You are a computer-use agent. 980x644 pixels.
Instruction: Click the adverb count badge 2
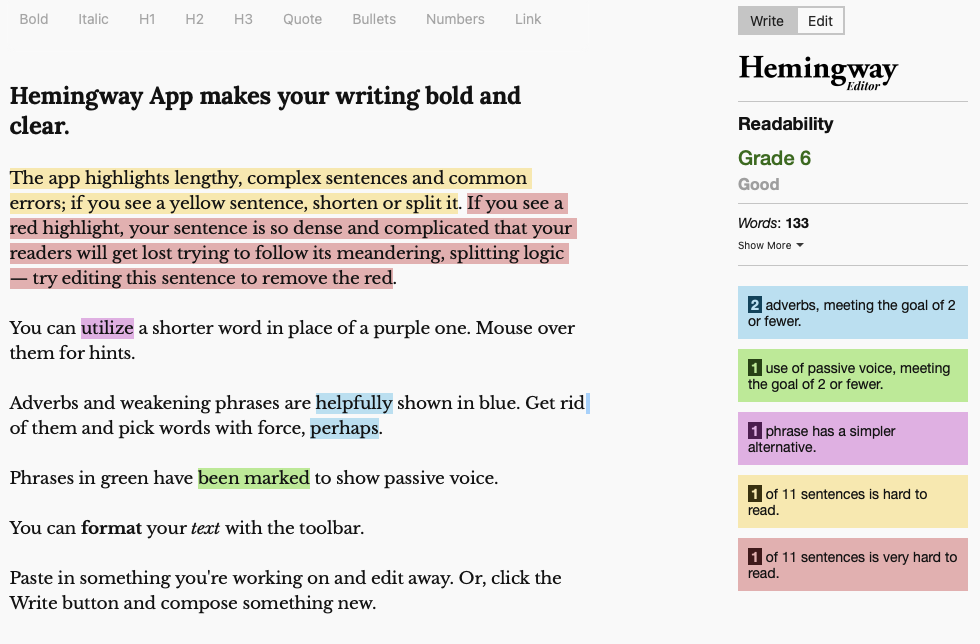(754, 304)
